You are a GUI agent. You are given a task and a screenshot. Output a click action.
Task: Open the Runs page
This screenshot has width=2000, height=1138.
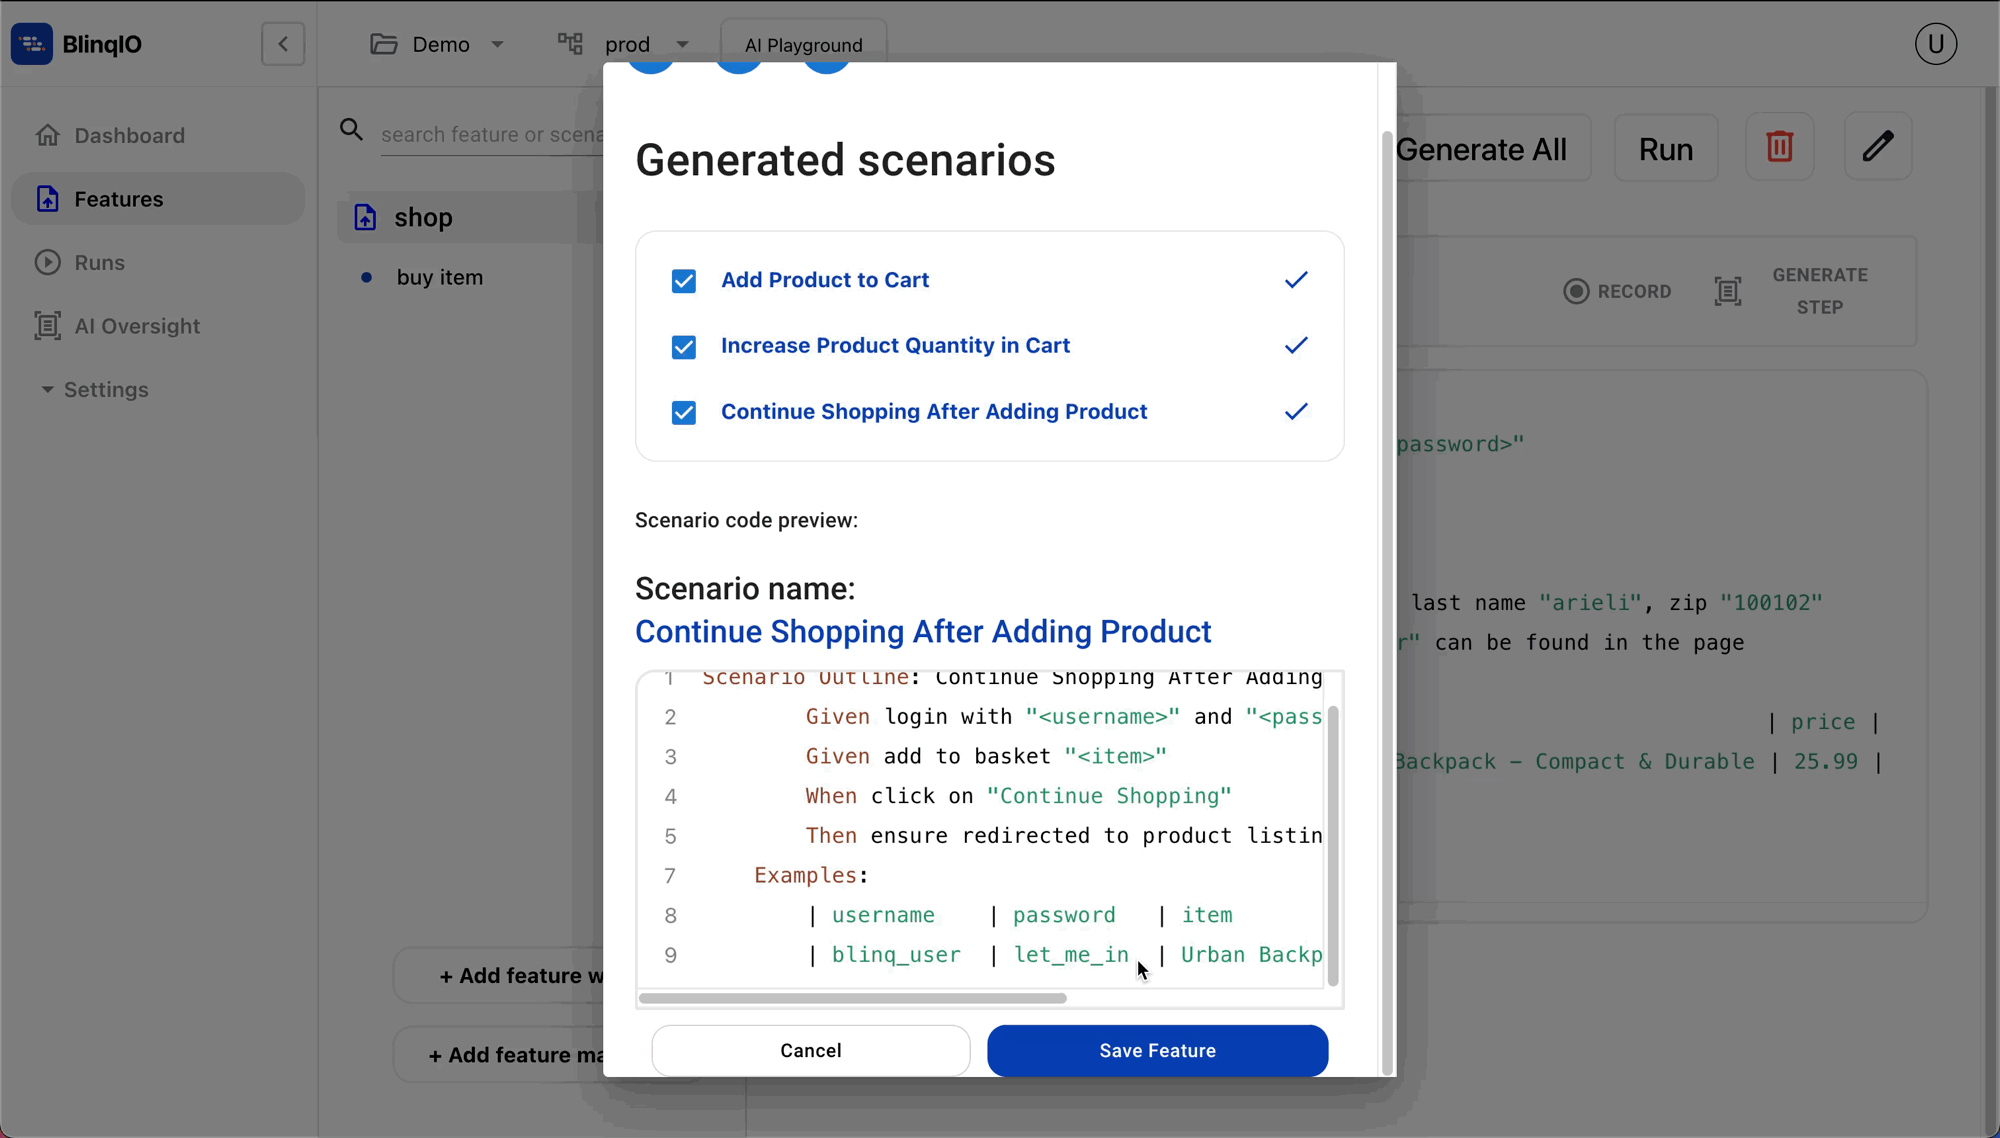coord(158,262)
